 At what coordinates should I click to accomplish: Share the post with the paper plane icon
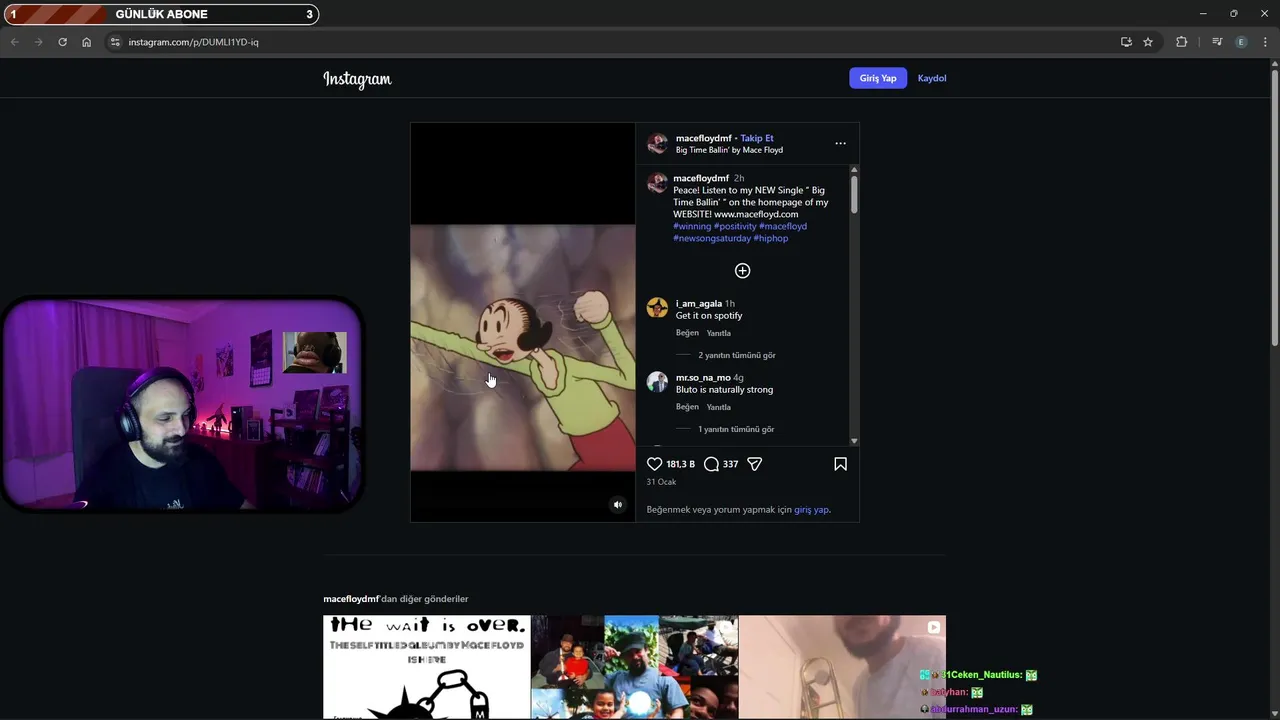coord(755,464)
